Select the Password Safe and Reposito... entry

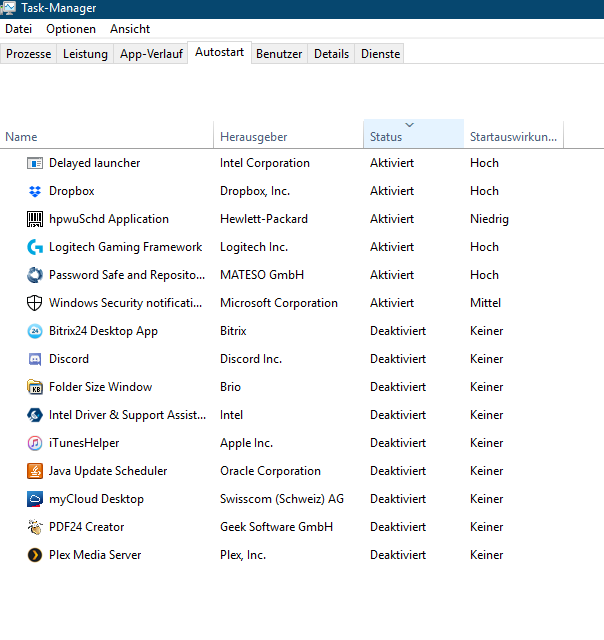[x=127, y=275]
